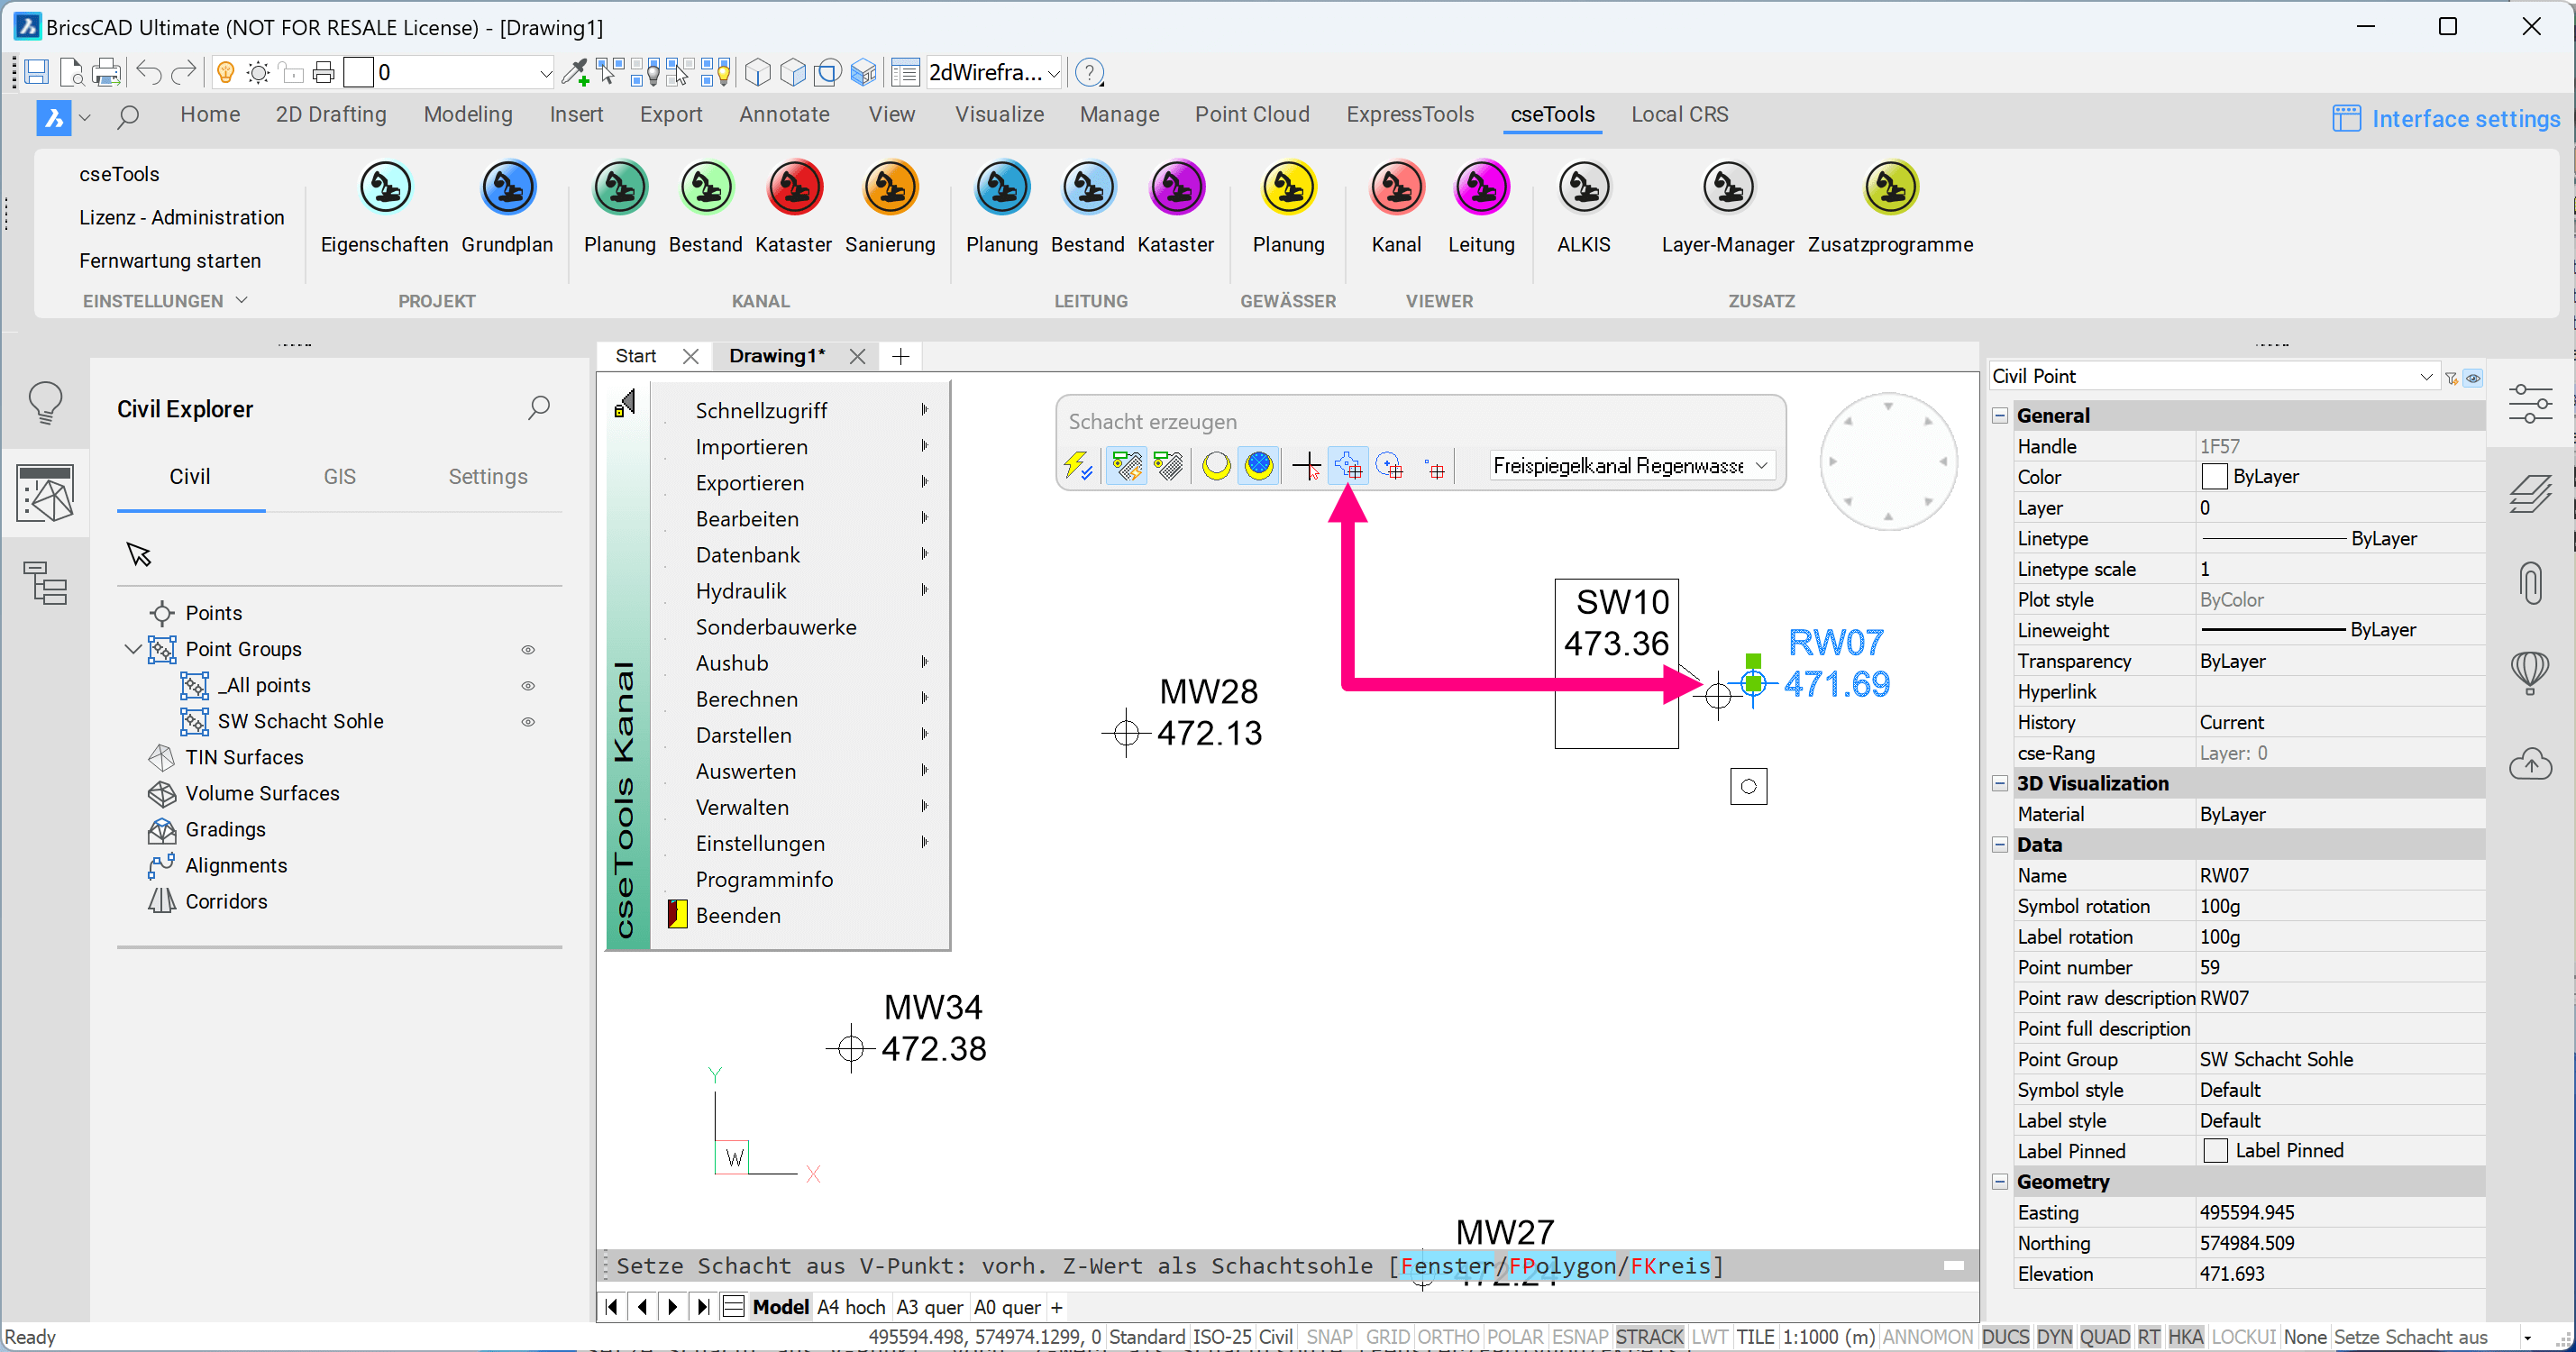Click the Eigenschaften project icon
Screen dimensions: 2576x1352
tap(385, 188)
